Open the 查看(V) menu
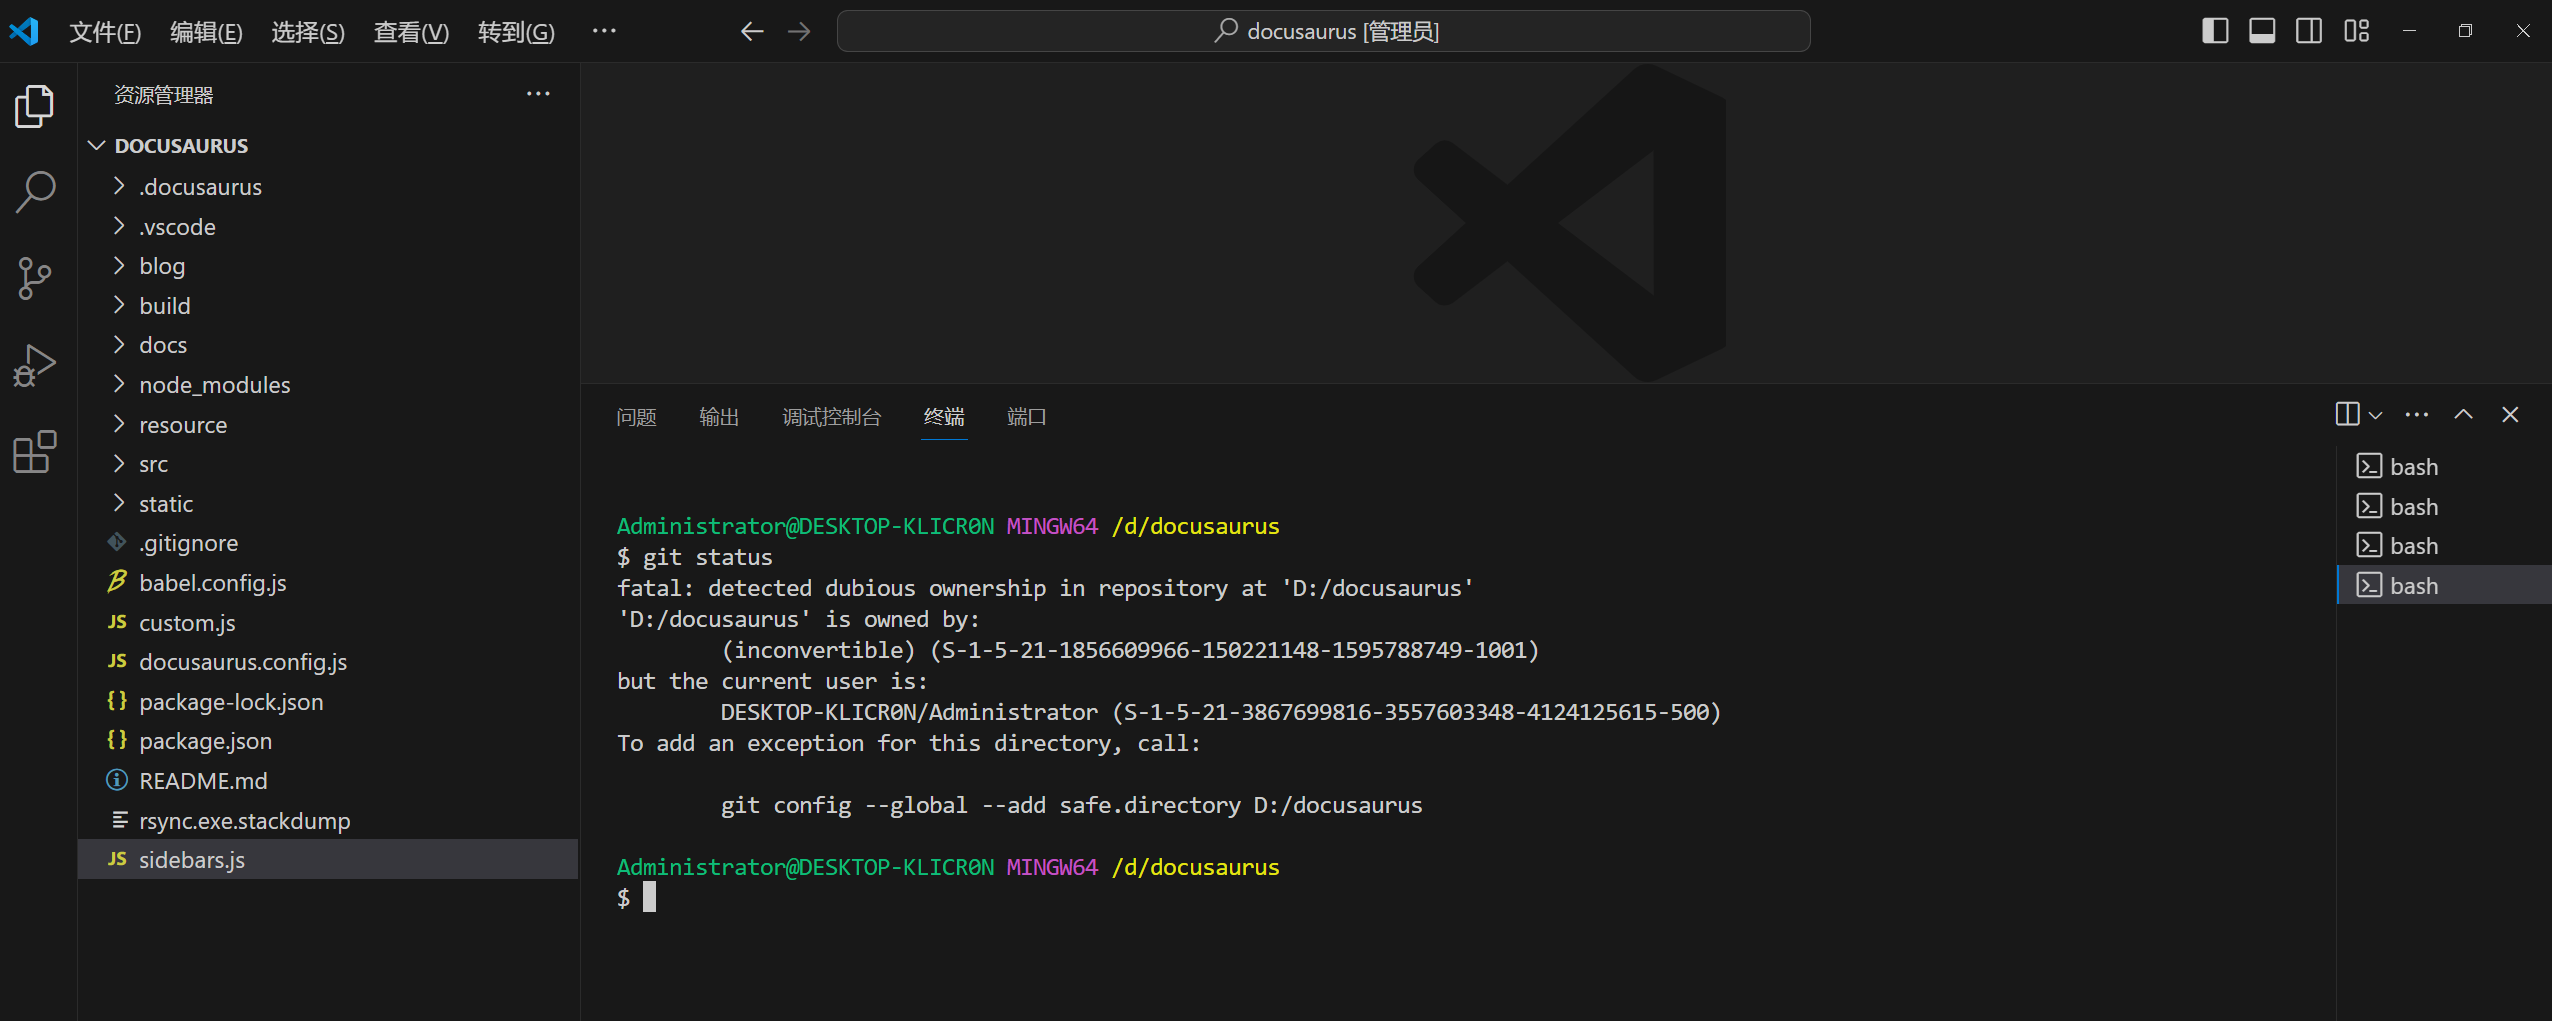 (411, 32)
